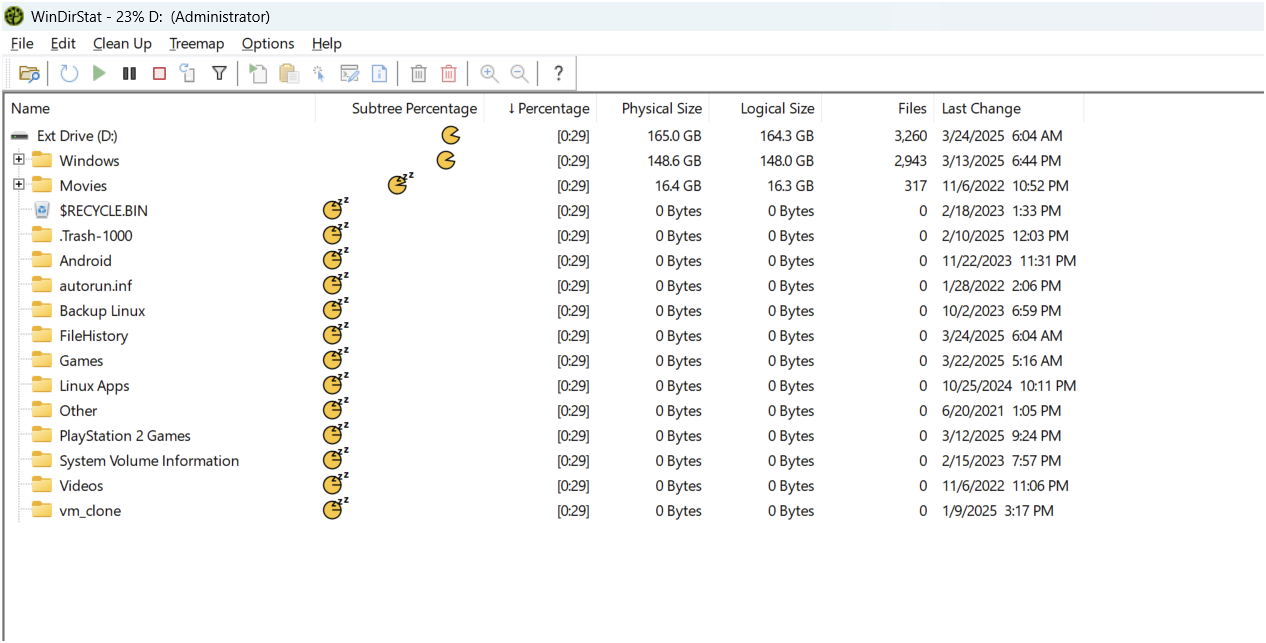The image size is (1266, 643).
Task: Click the circular Refresh All toolbar icon
Action: coord(69,73)
